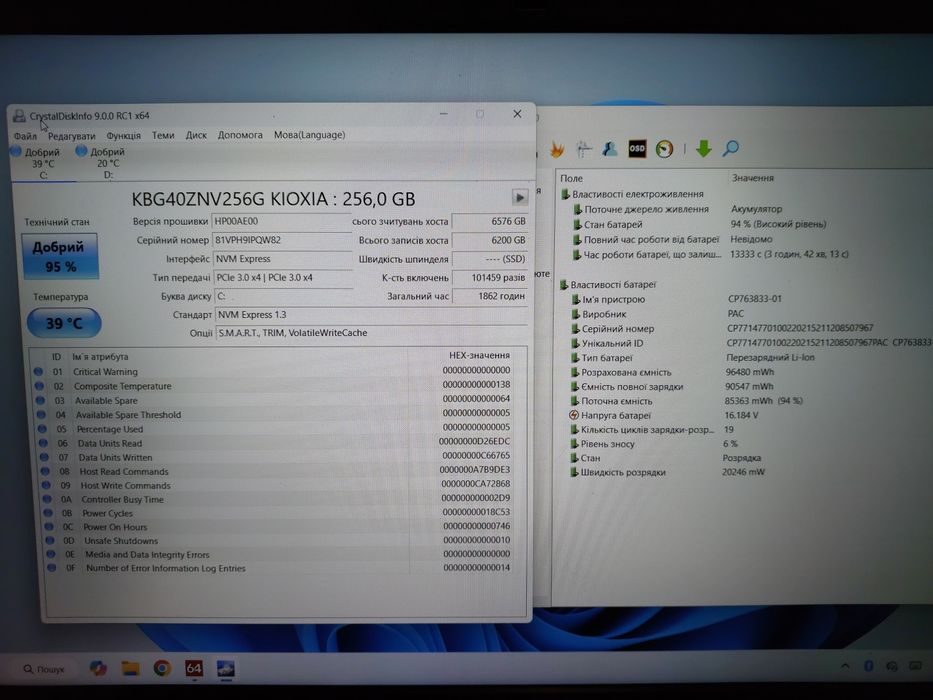
Task: Click the 39 °C temperature button
Action: pyautogui.click(x=64, y=323)
